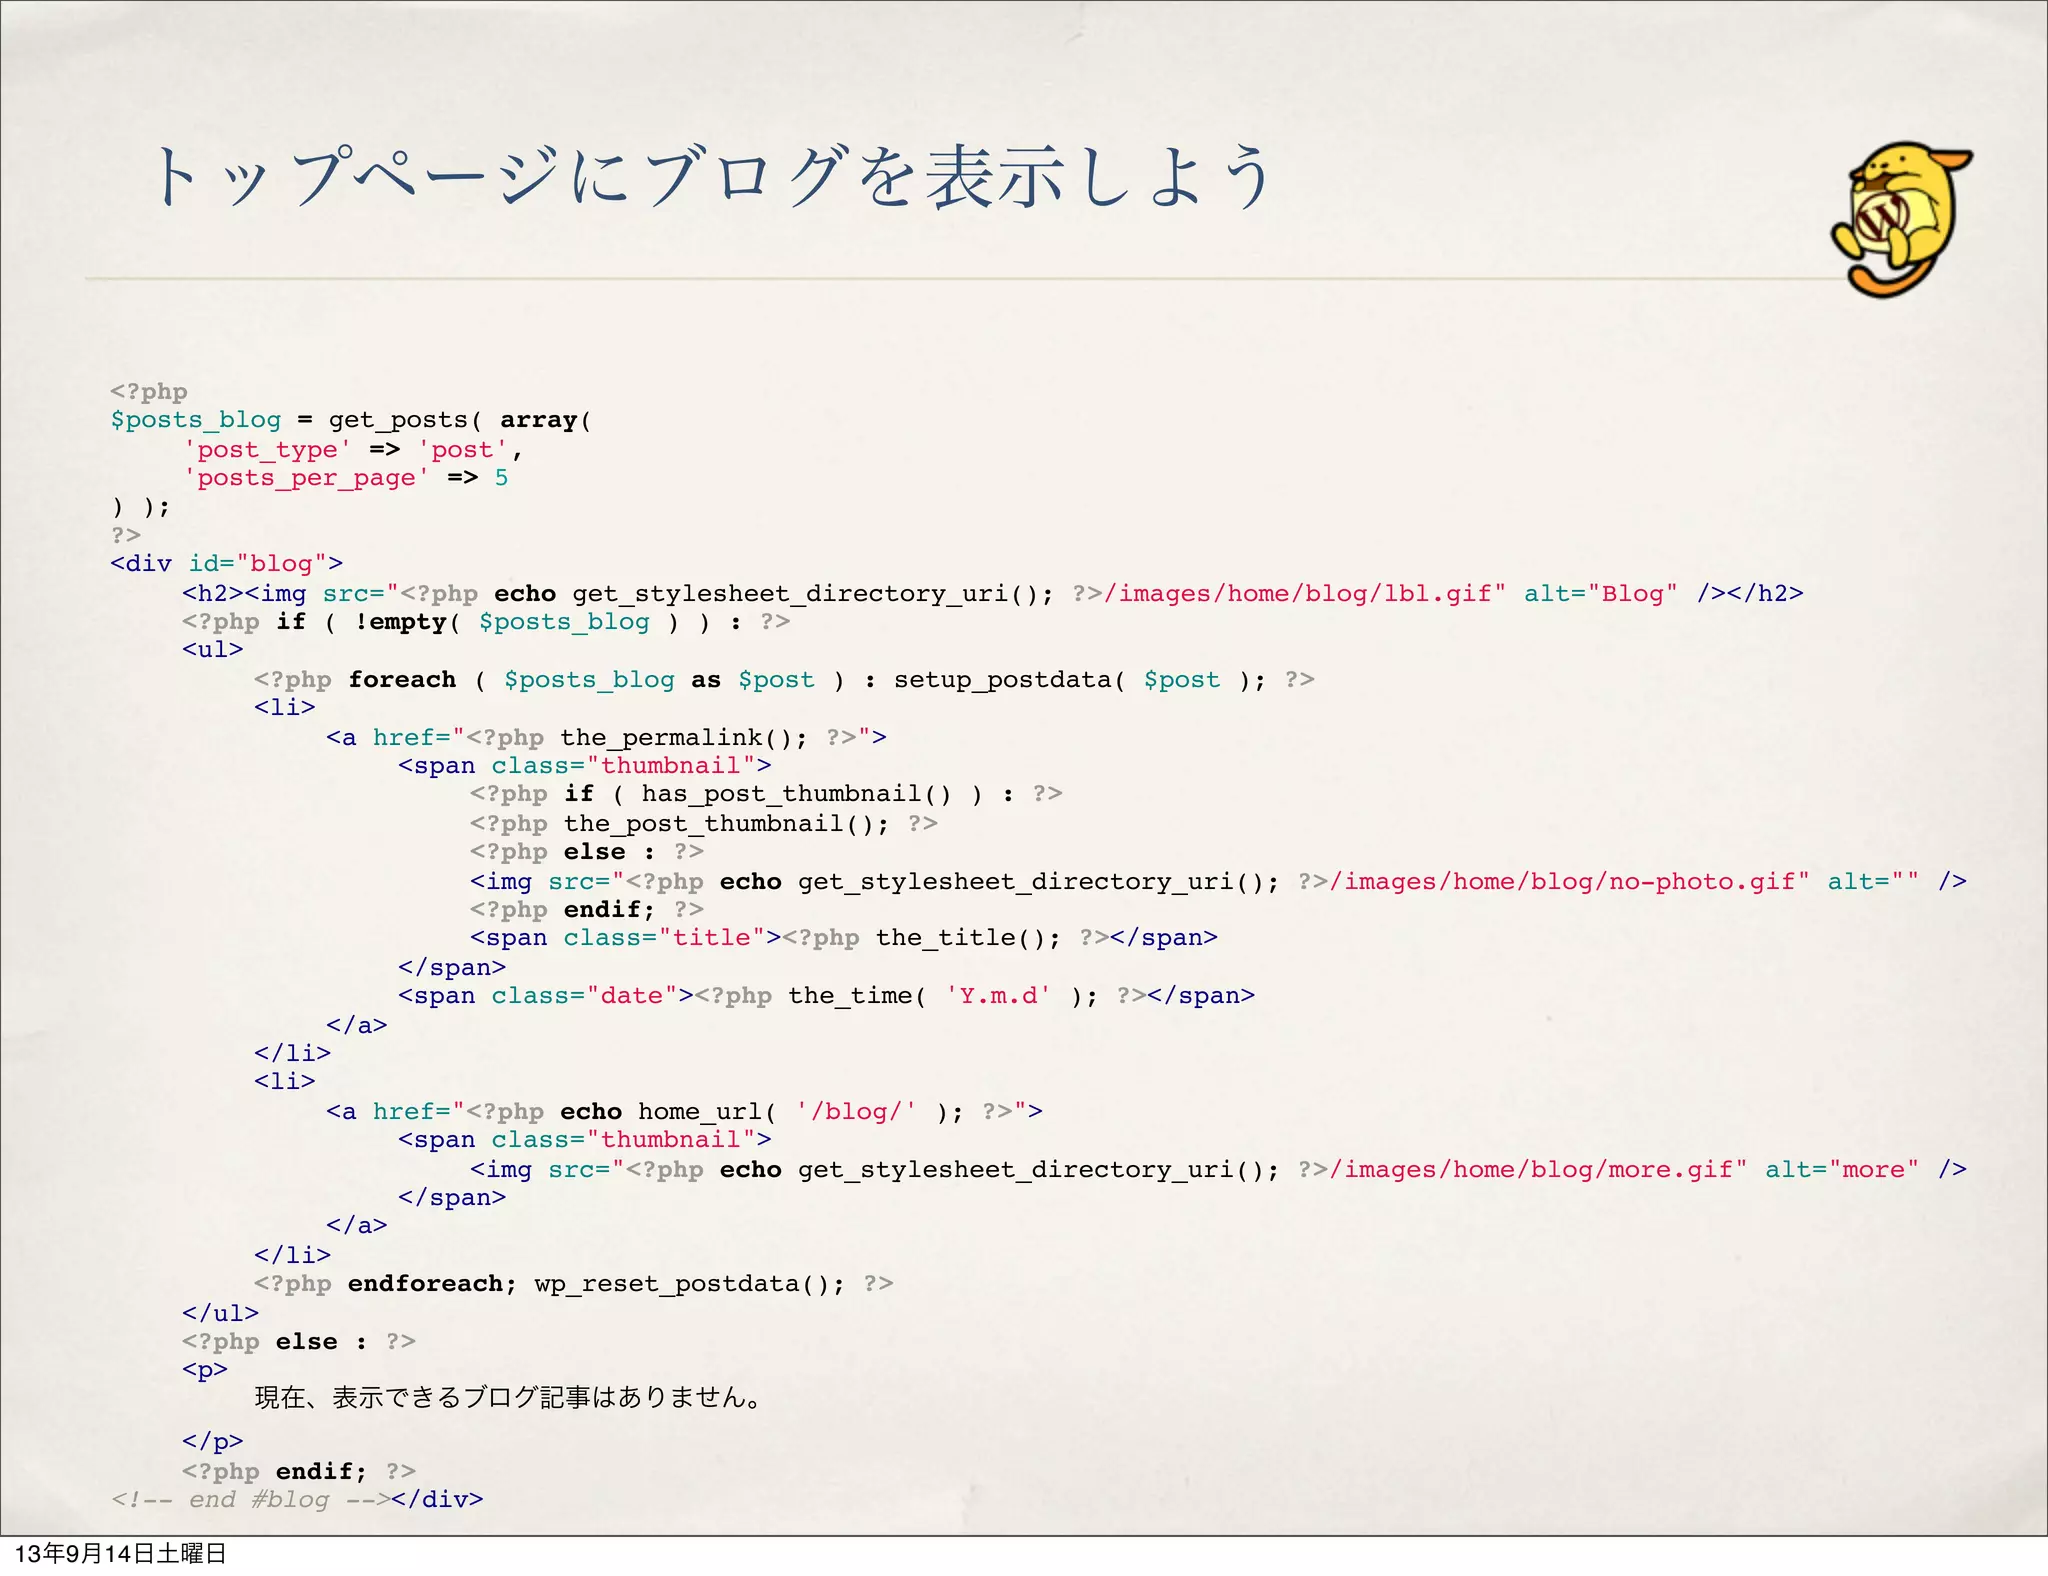The width and height of the screenshot is (2048, 1576).
Task: Click the Wapuu WordPress mascot image
Action: [1901, 220]
